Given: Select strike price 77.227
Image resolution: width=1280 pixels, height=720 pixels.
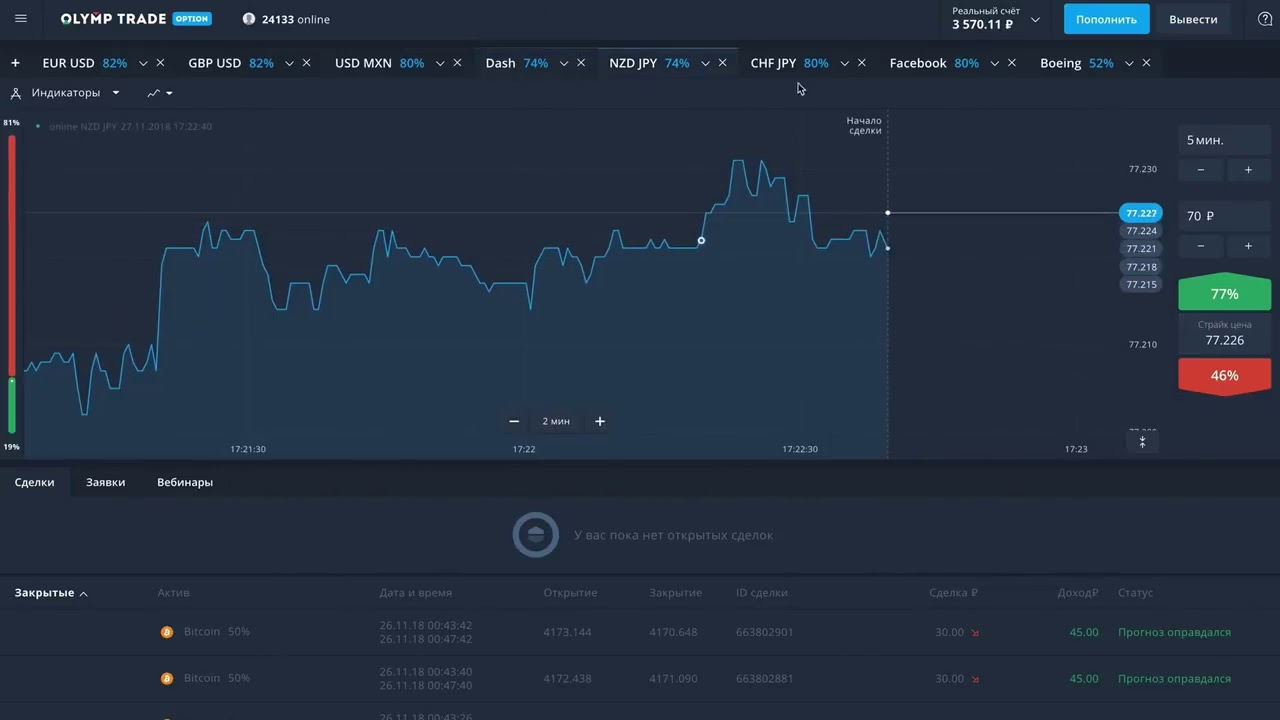Looking at the screenshot, I should pos(1141,213).
